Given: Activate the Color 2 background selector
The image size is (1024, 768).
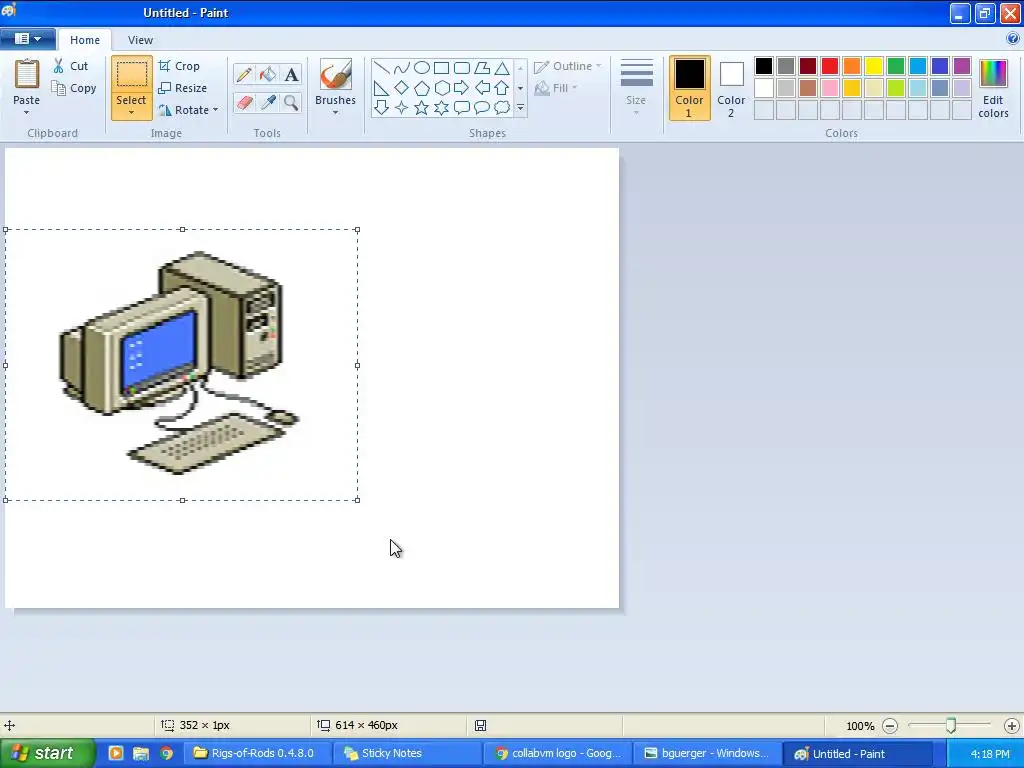Looking at the screenshot, I should point(731,88).
